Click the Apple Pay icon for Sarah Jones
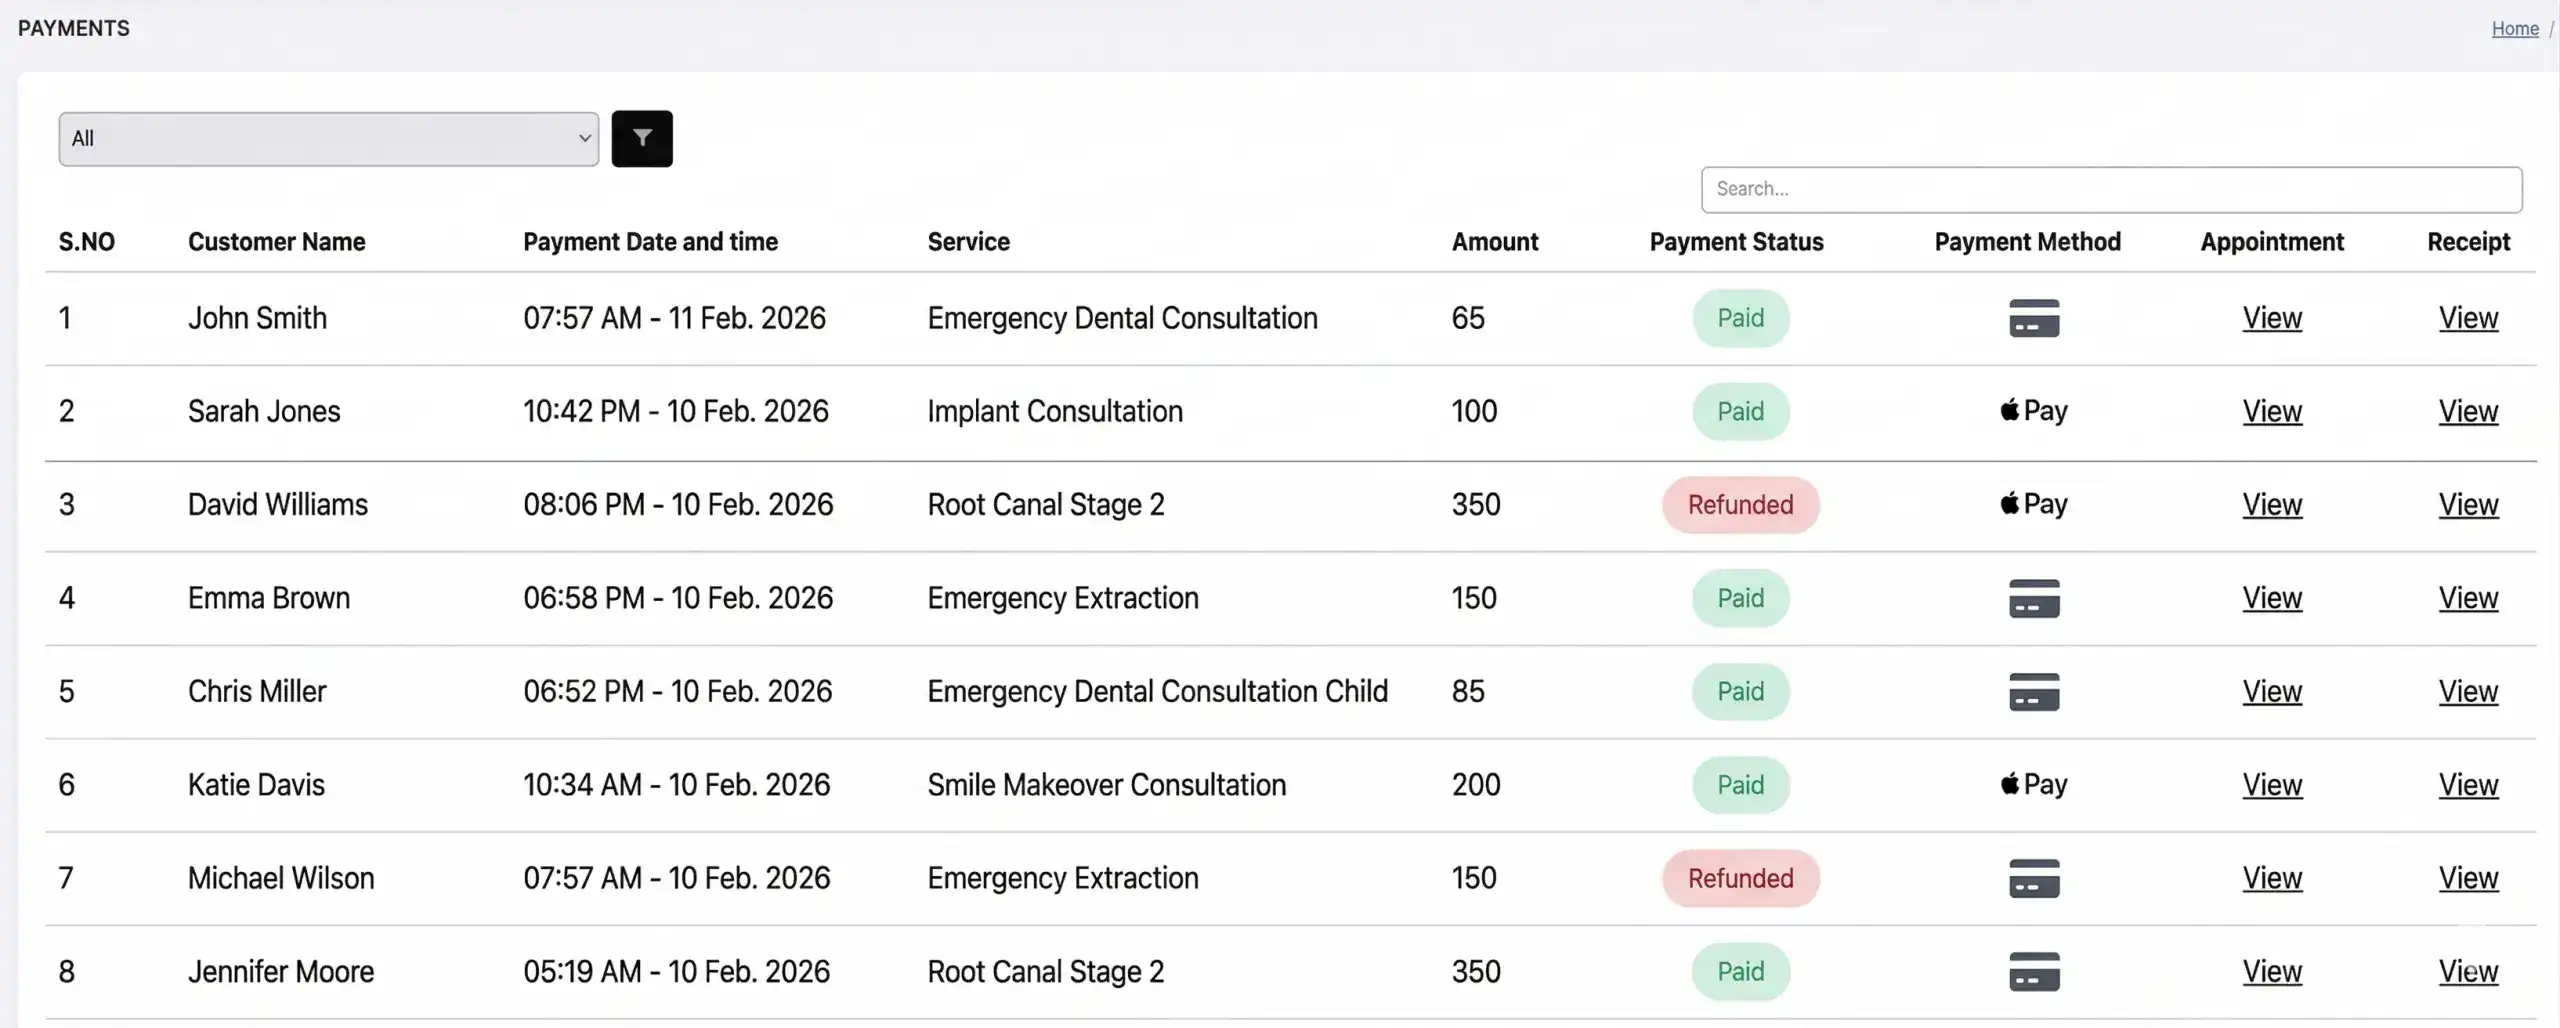 2032,411
